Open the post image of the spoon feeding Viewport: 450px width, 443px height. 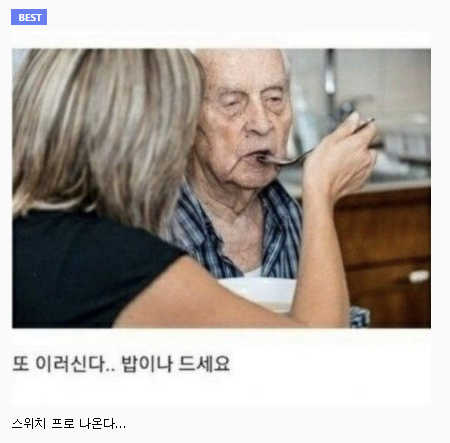point(221,188)
